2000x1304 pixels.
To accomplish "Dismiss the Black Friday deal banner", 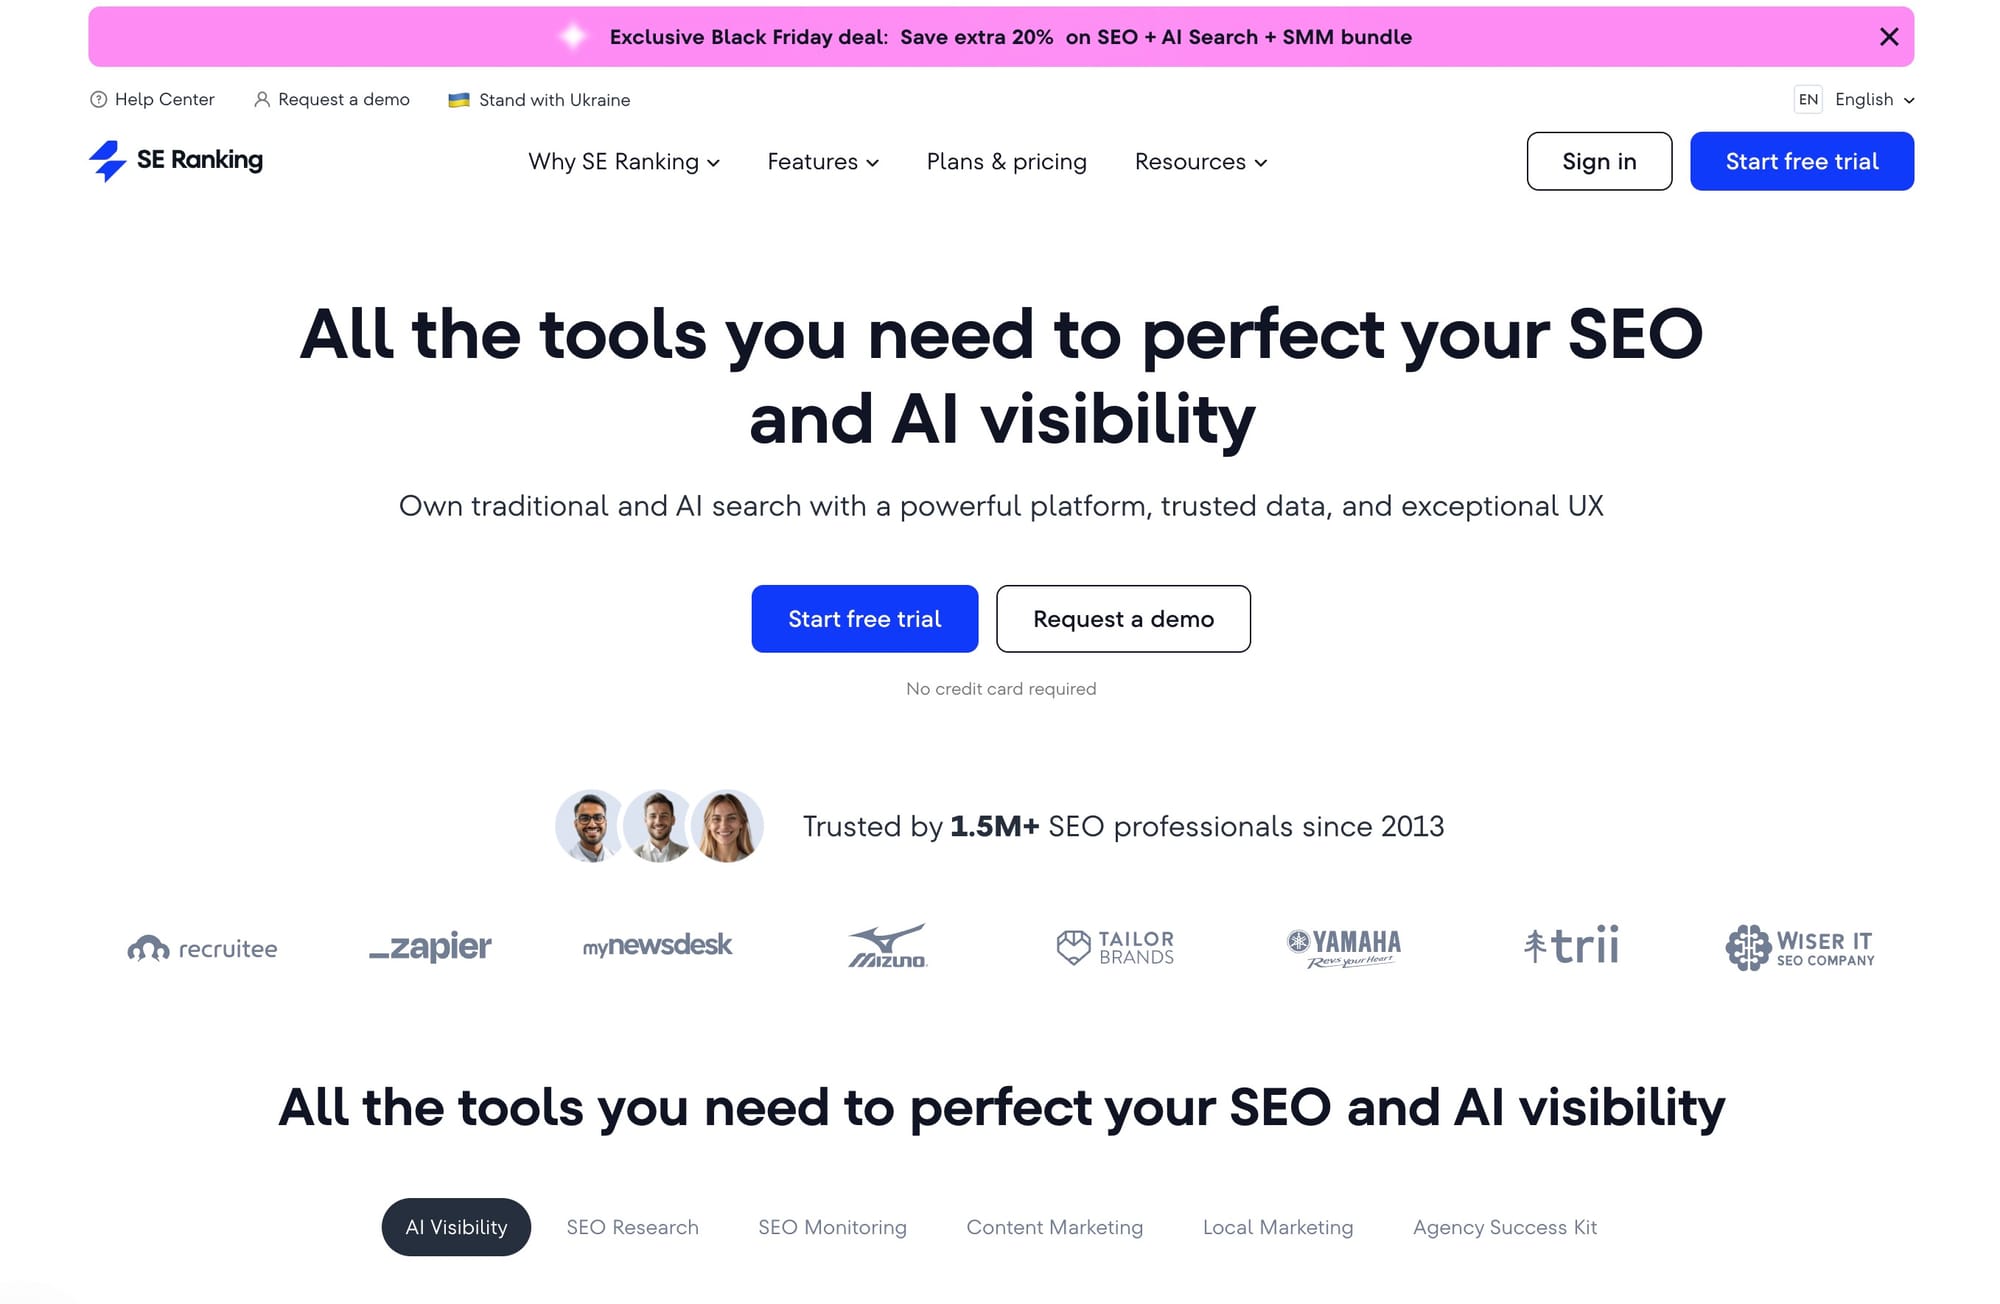I will coord(1888,36).
